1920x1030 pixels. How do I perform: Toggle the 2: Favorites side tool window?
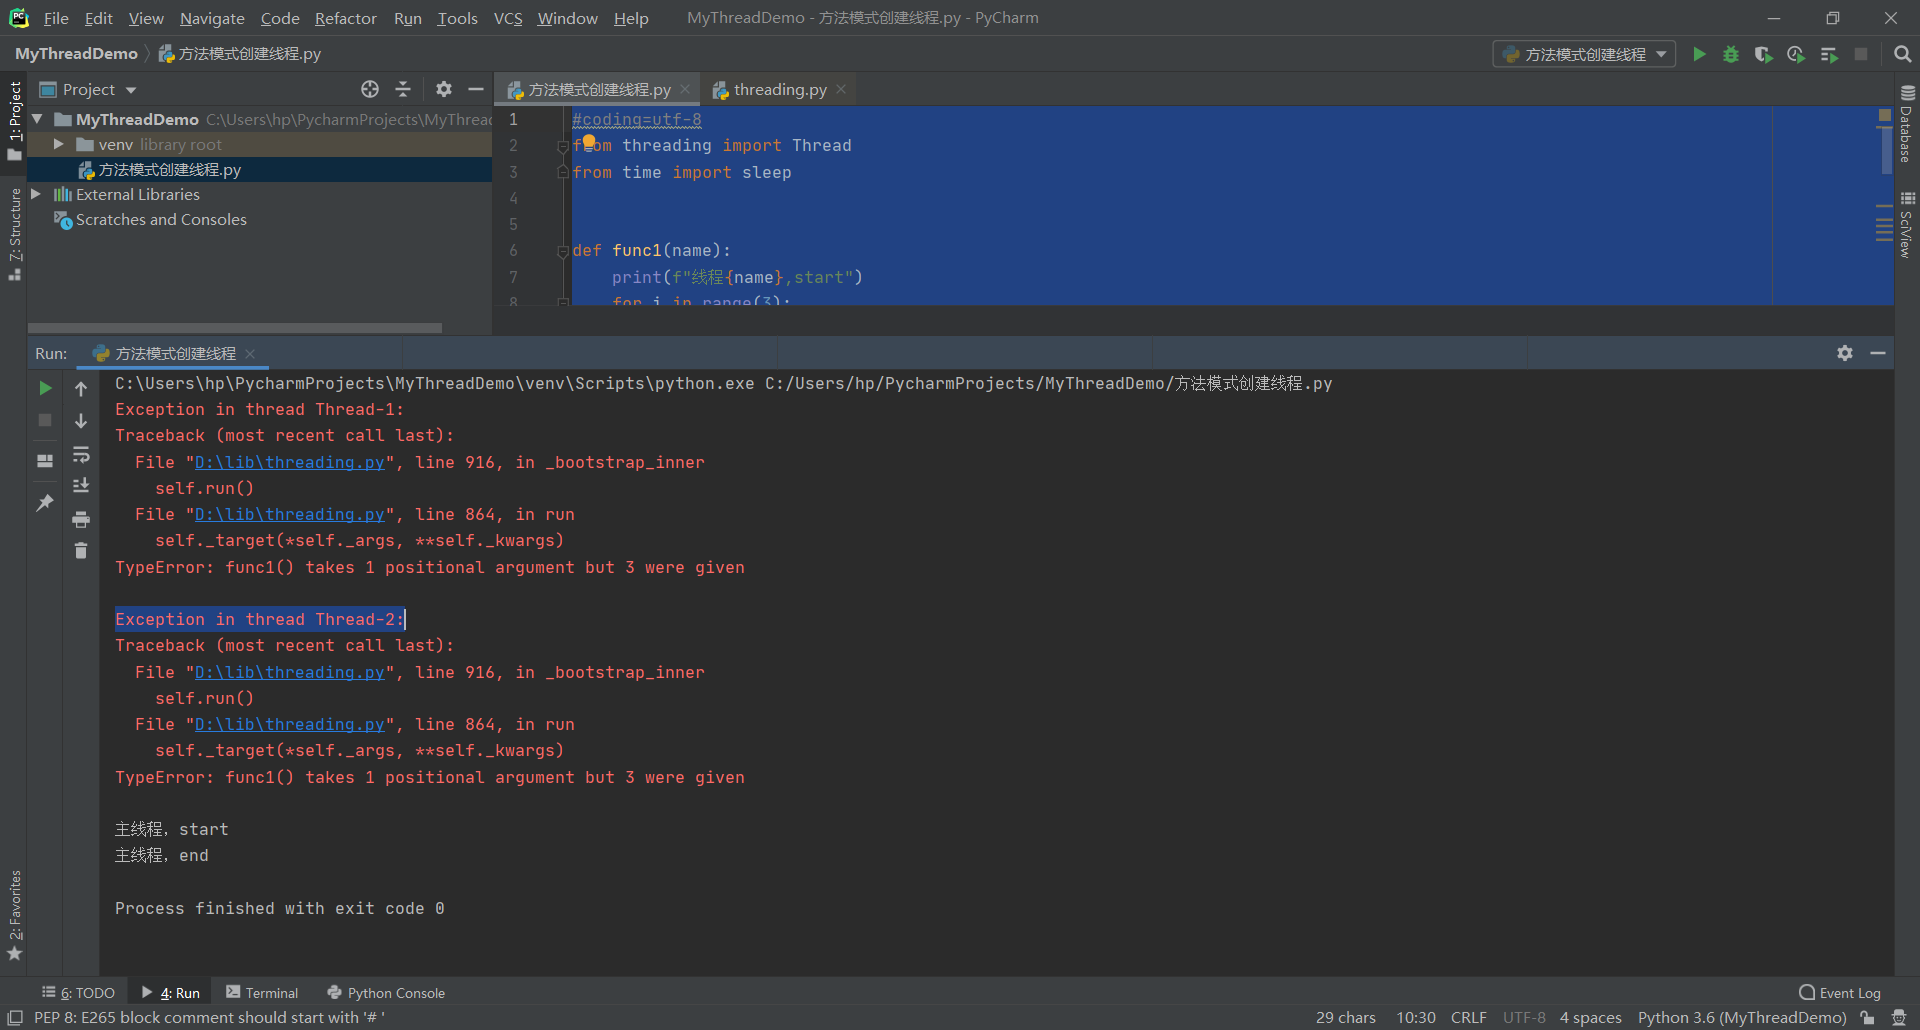coord(14,915)
